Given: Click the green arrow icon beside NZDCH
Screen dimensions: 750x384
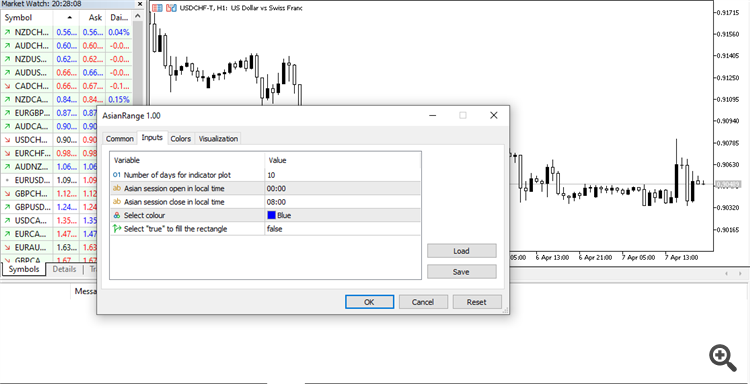Looking at the screenshot, I should [7, 33].
